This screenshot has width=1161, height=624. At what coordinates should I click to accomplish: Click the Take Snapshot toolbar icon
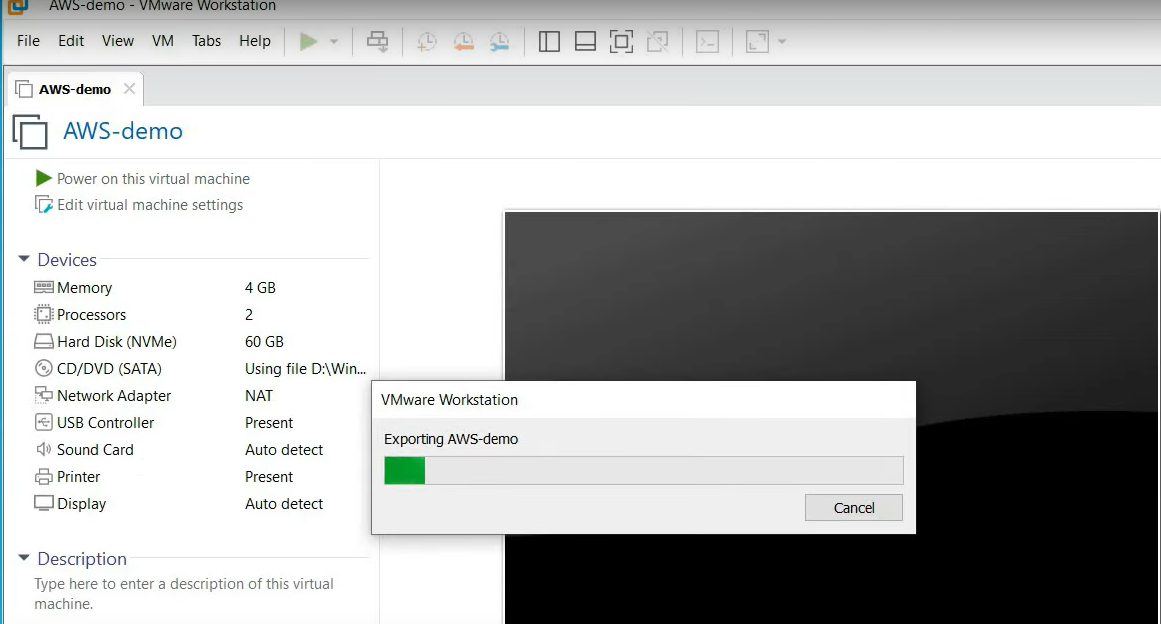426,41
